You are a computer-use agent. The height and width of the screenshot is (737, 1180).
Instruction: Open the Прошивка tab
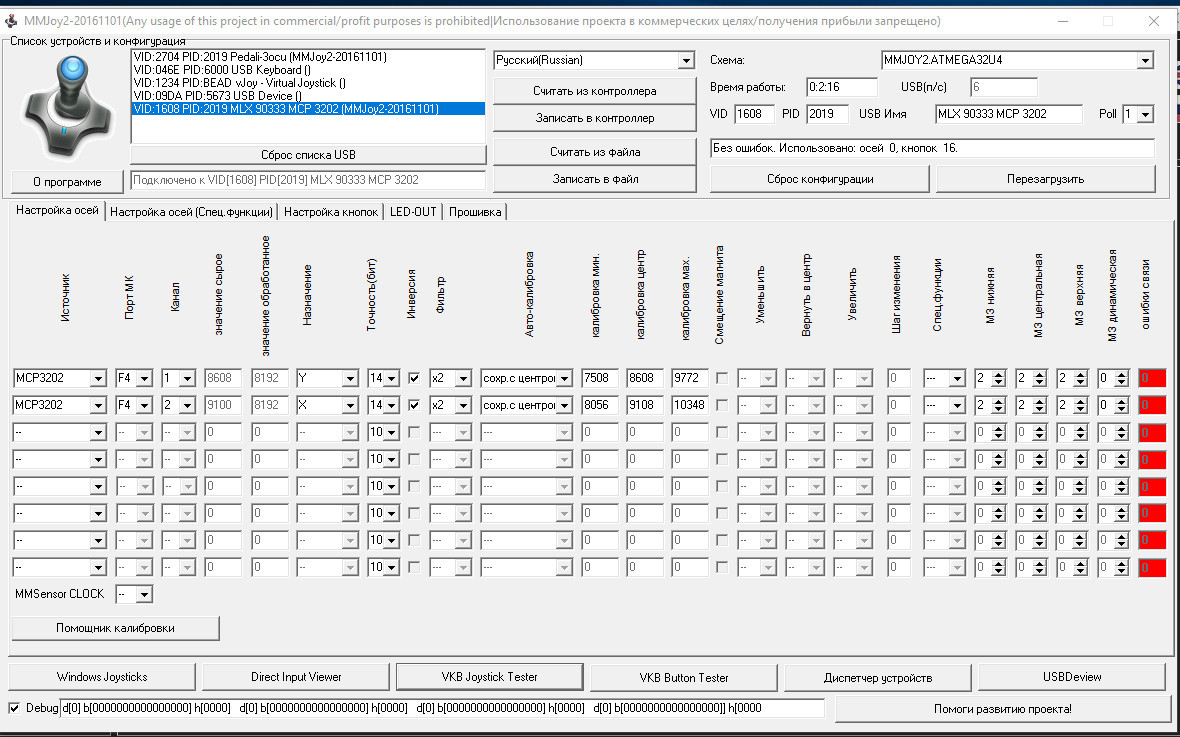pos(475,212)
